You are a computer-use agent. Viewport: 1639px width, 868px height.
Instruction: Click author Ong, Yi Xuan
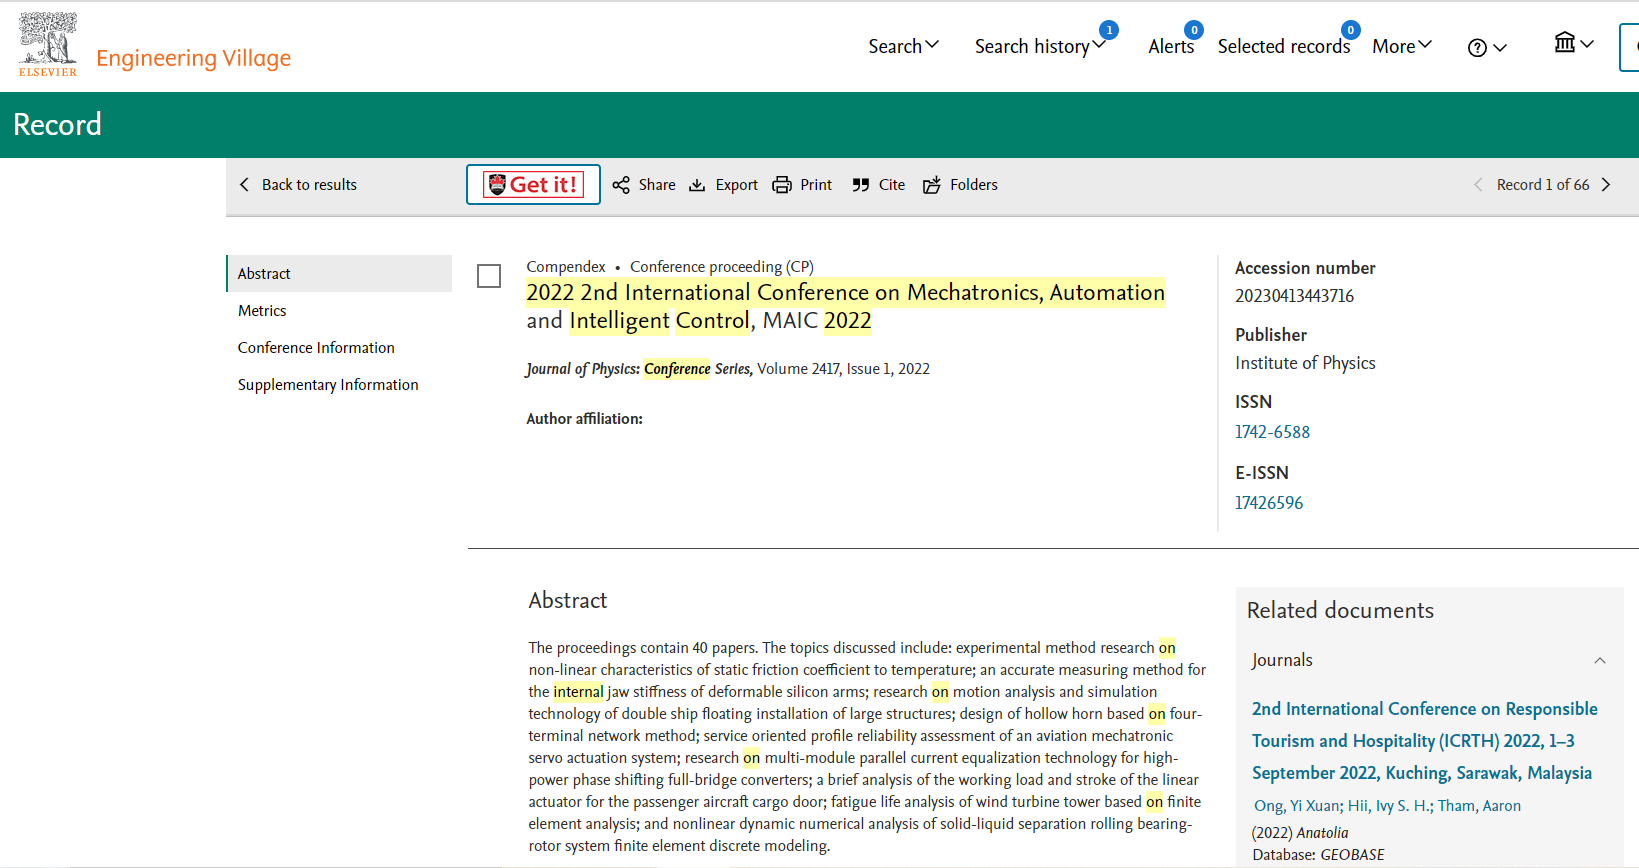coord(1296,806)
